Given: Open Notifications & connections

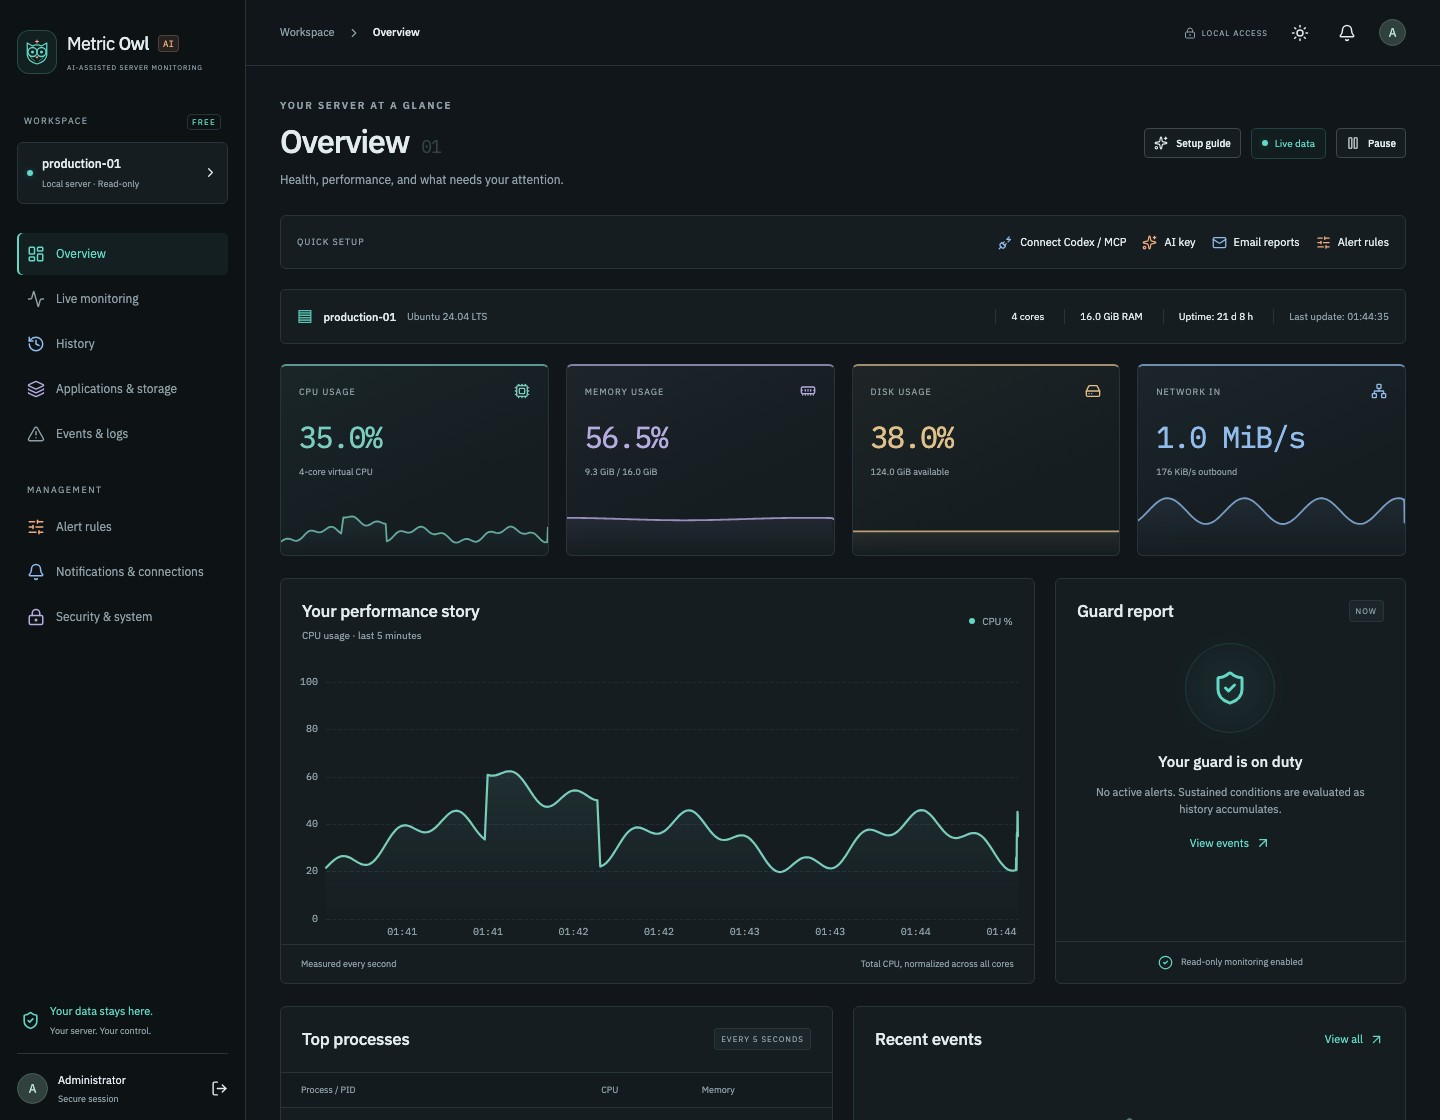Looking at the screenshot, I should point(122,572).
